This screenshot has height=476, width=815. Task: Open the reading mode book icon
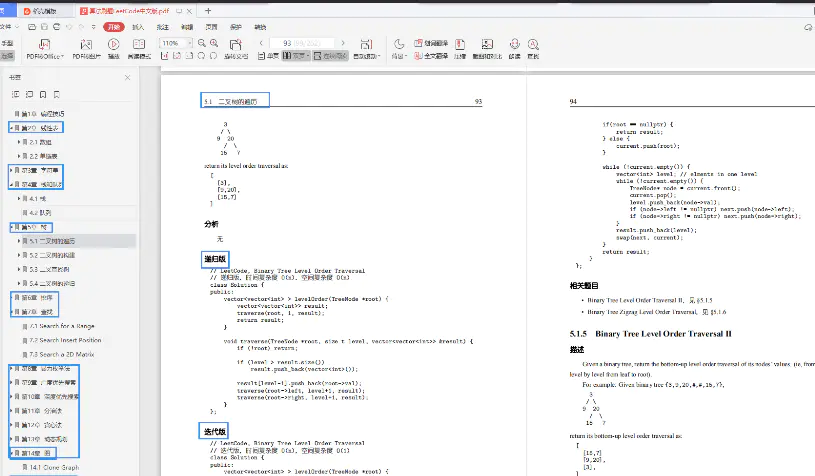(139, 44)
